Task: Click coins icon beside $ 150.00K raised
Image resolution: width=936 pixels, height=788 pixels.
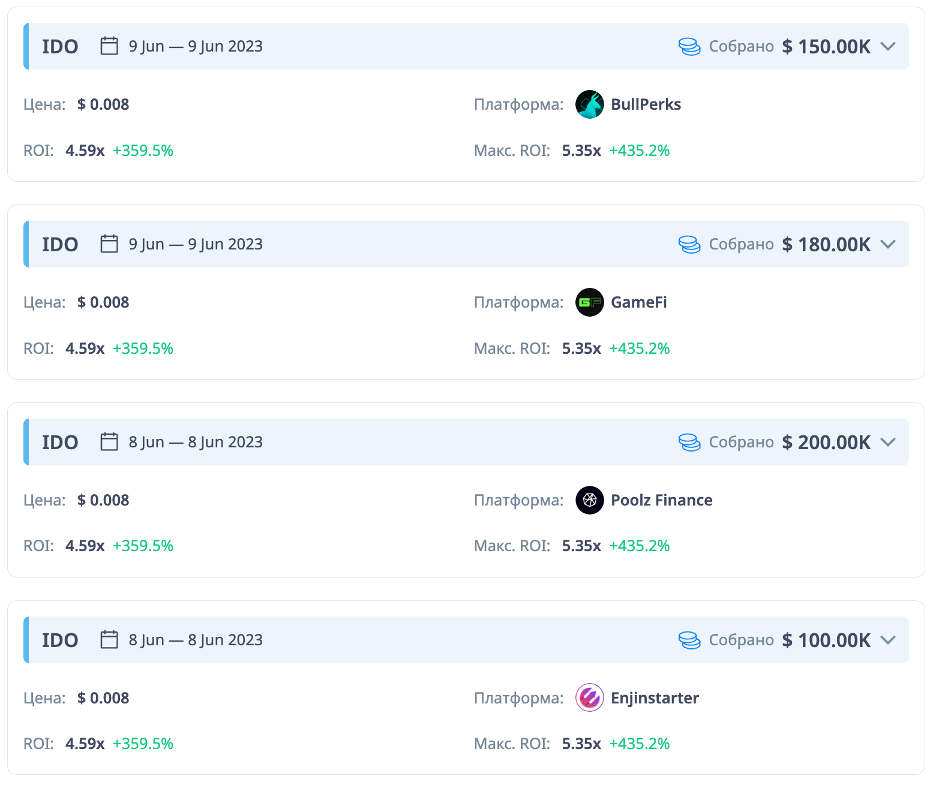Action: (689, 46)
